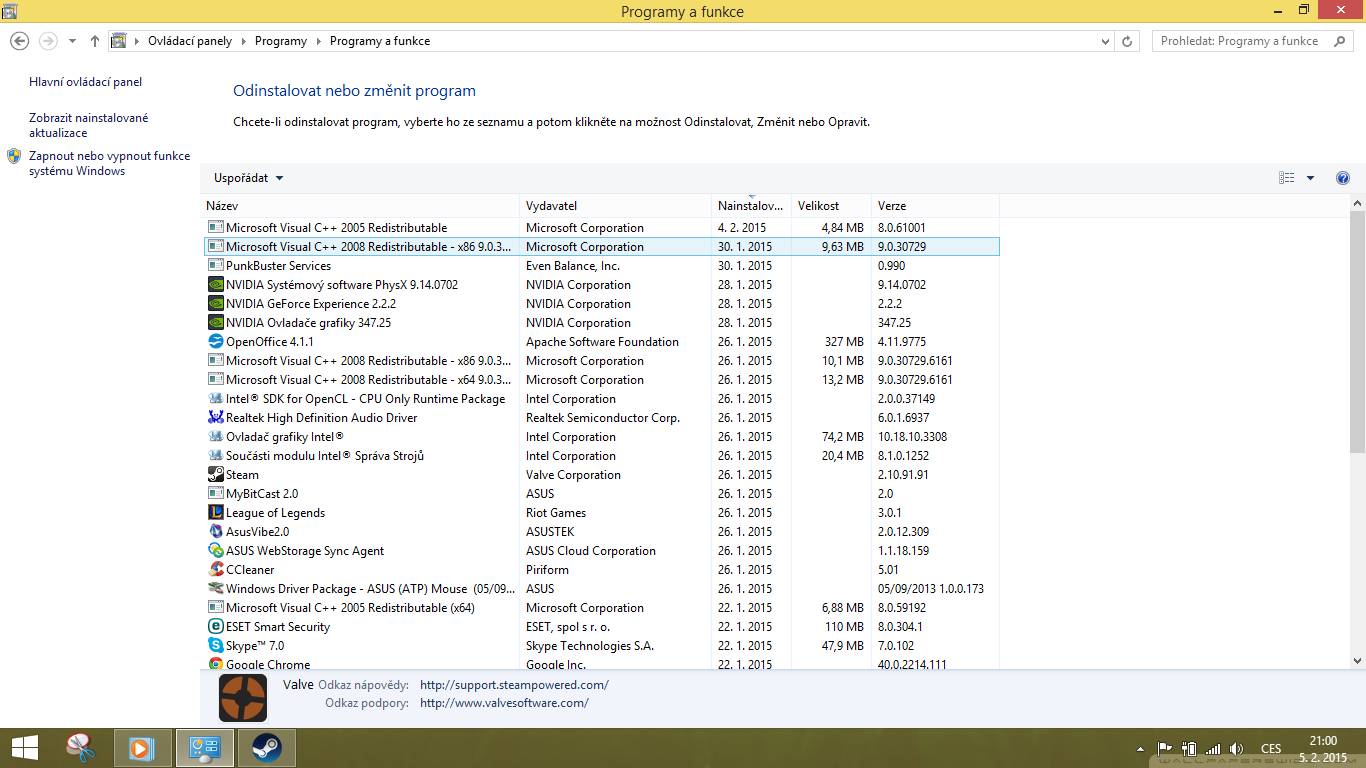
Task: Click the refresh button in address bar
Action: point(1127,41)
